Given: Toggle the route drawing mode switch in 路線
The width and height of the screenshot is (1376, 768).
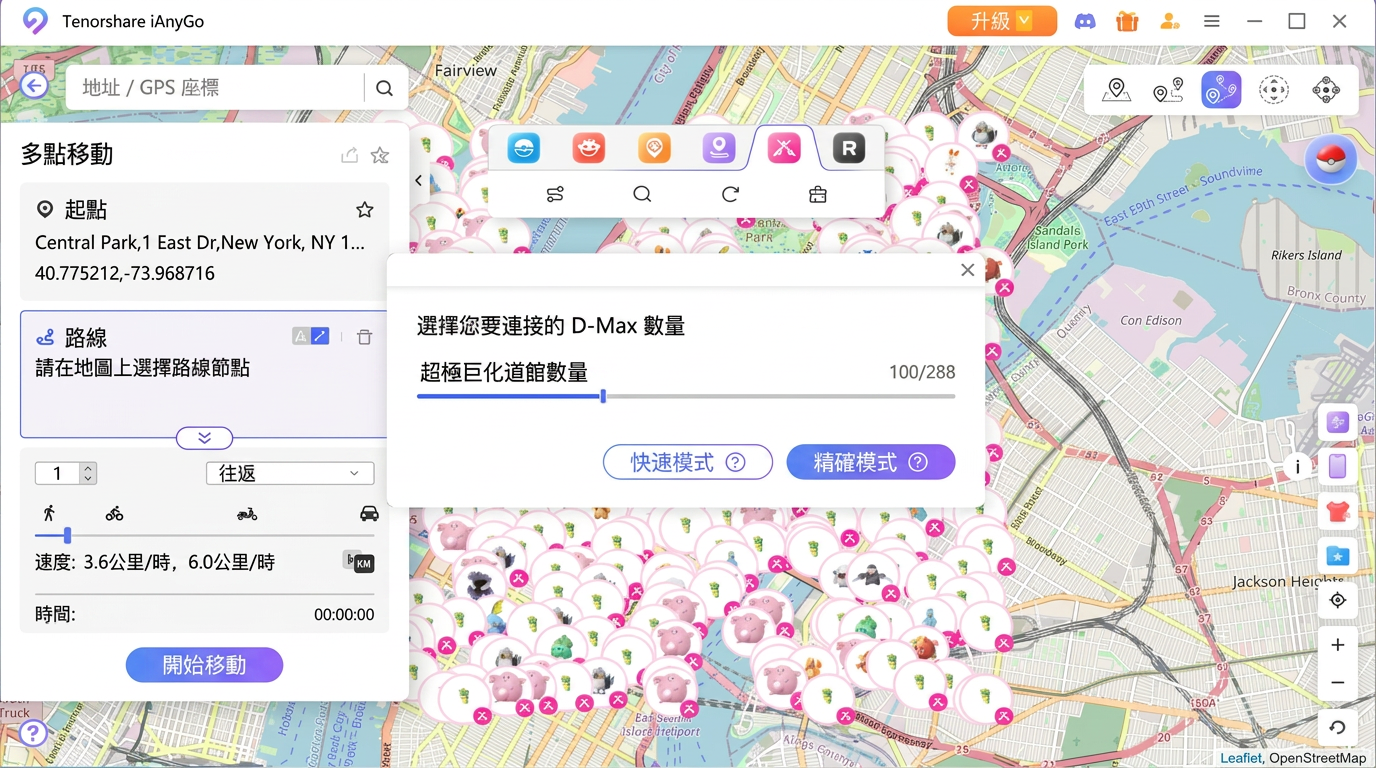Looking at the screenshot, I should pos(310,336).
